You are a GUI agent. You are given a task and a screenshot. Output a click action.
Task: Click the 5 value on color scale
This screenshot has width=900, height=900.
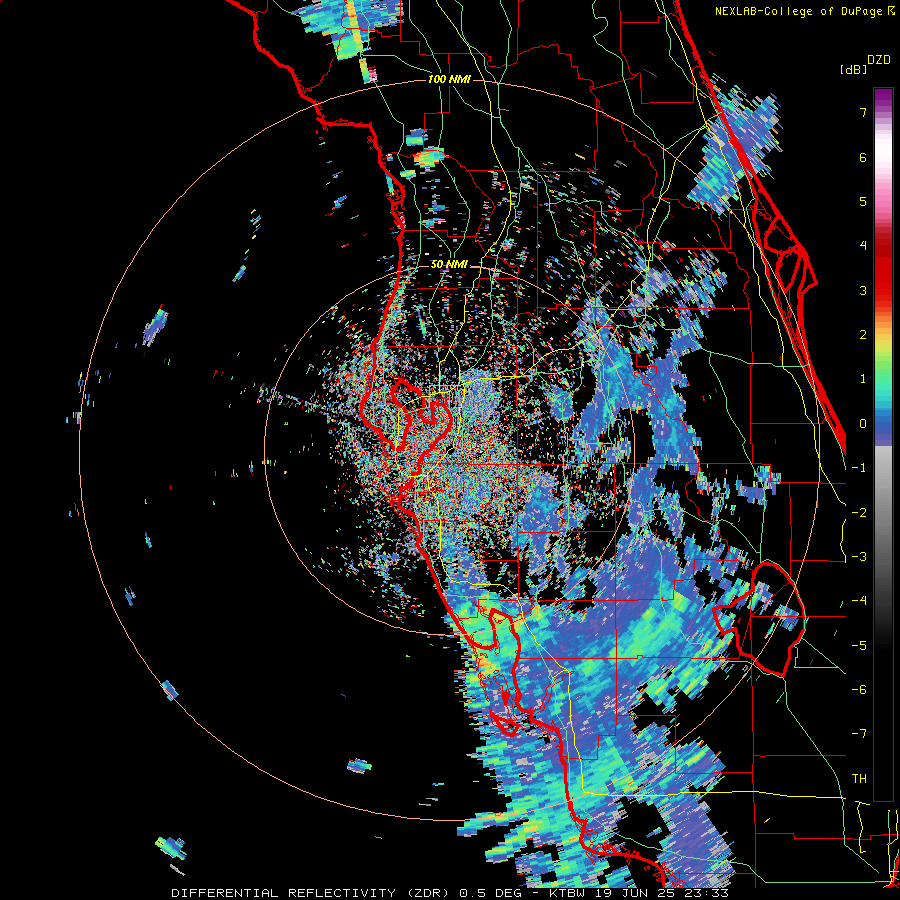[863, 201]
